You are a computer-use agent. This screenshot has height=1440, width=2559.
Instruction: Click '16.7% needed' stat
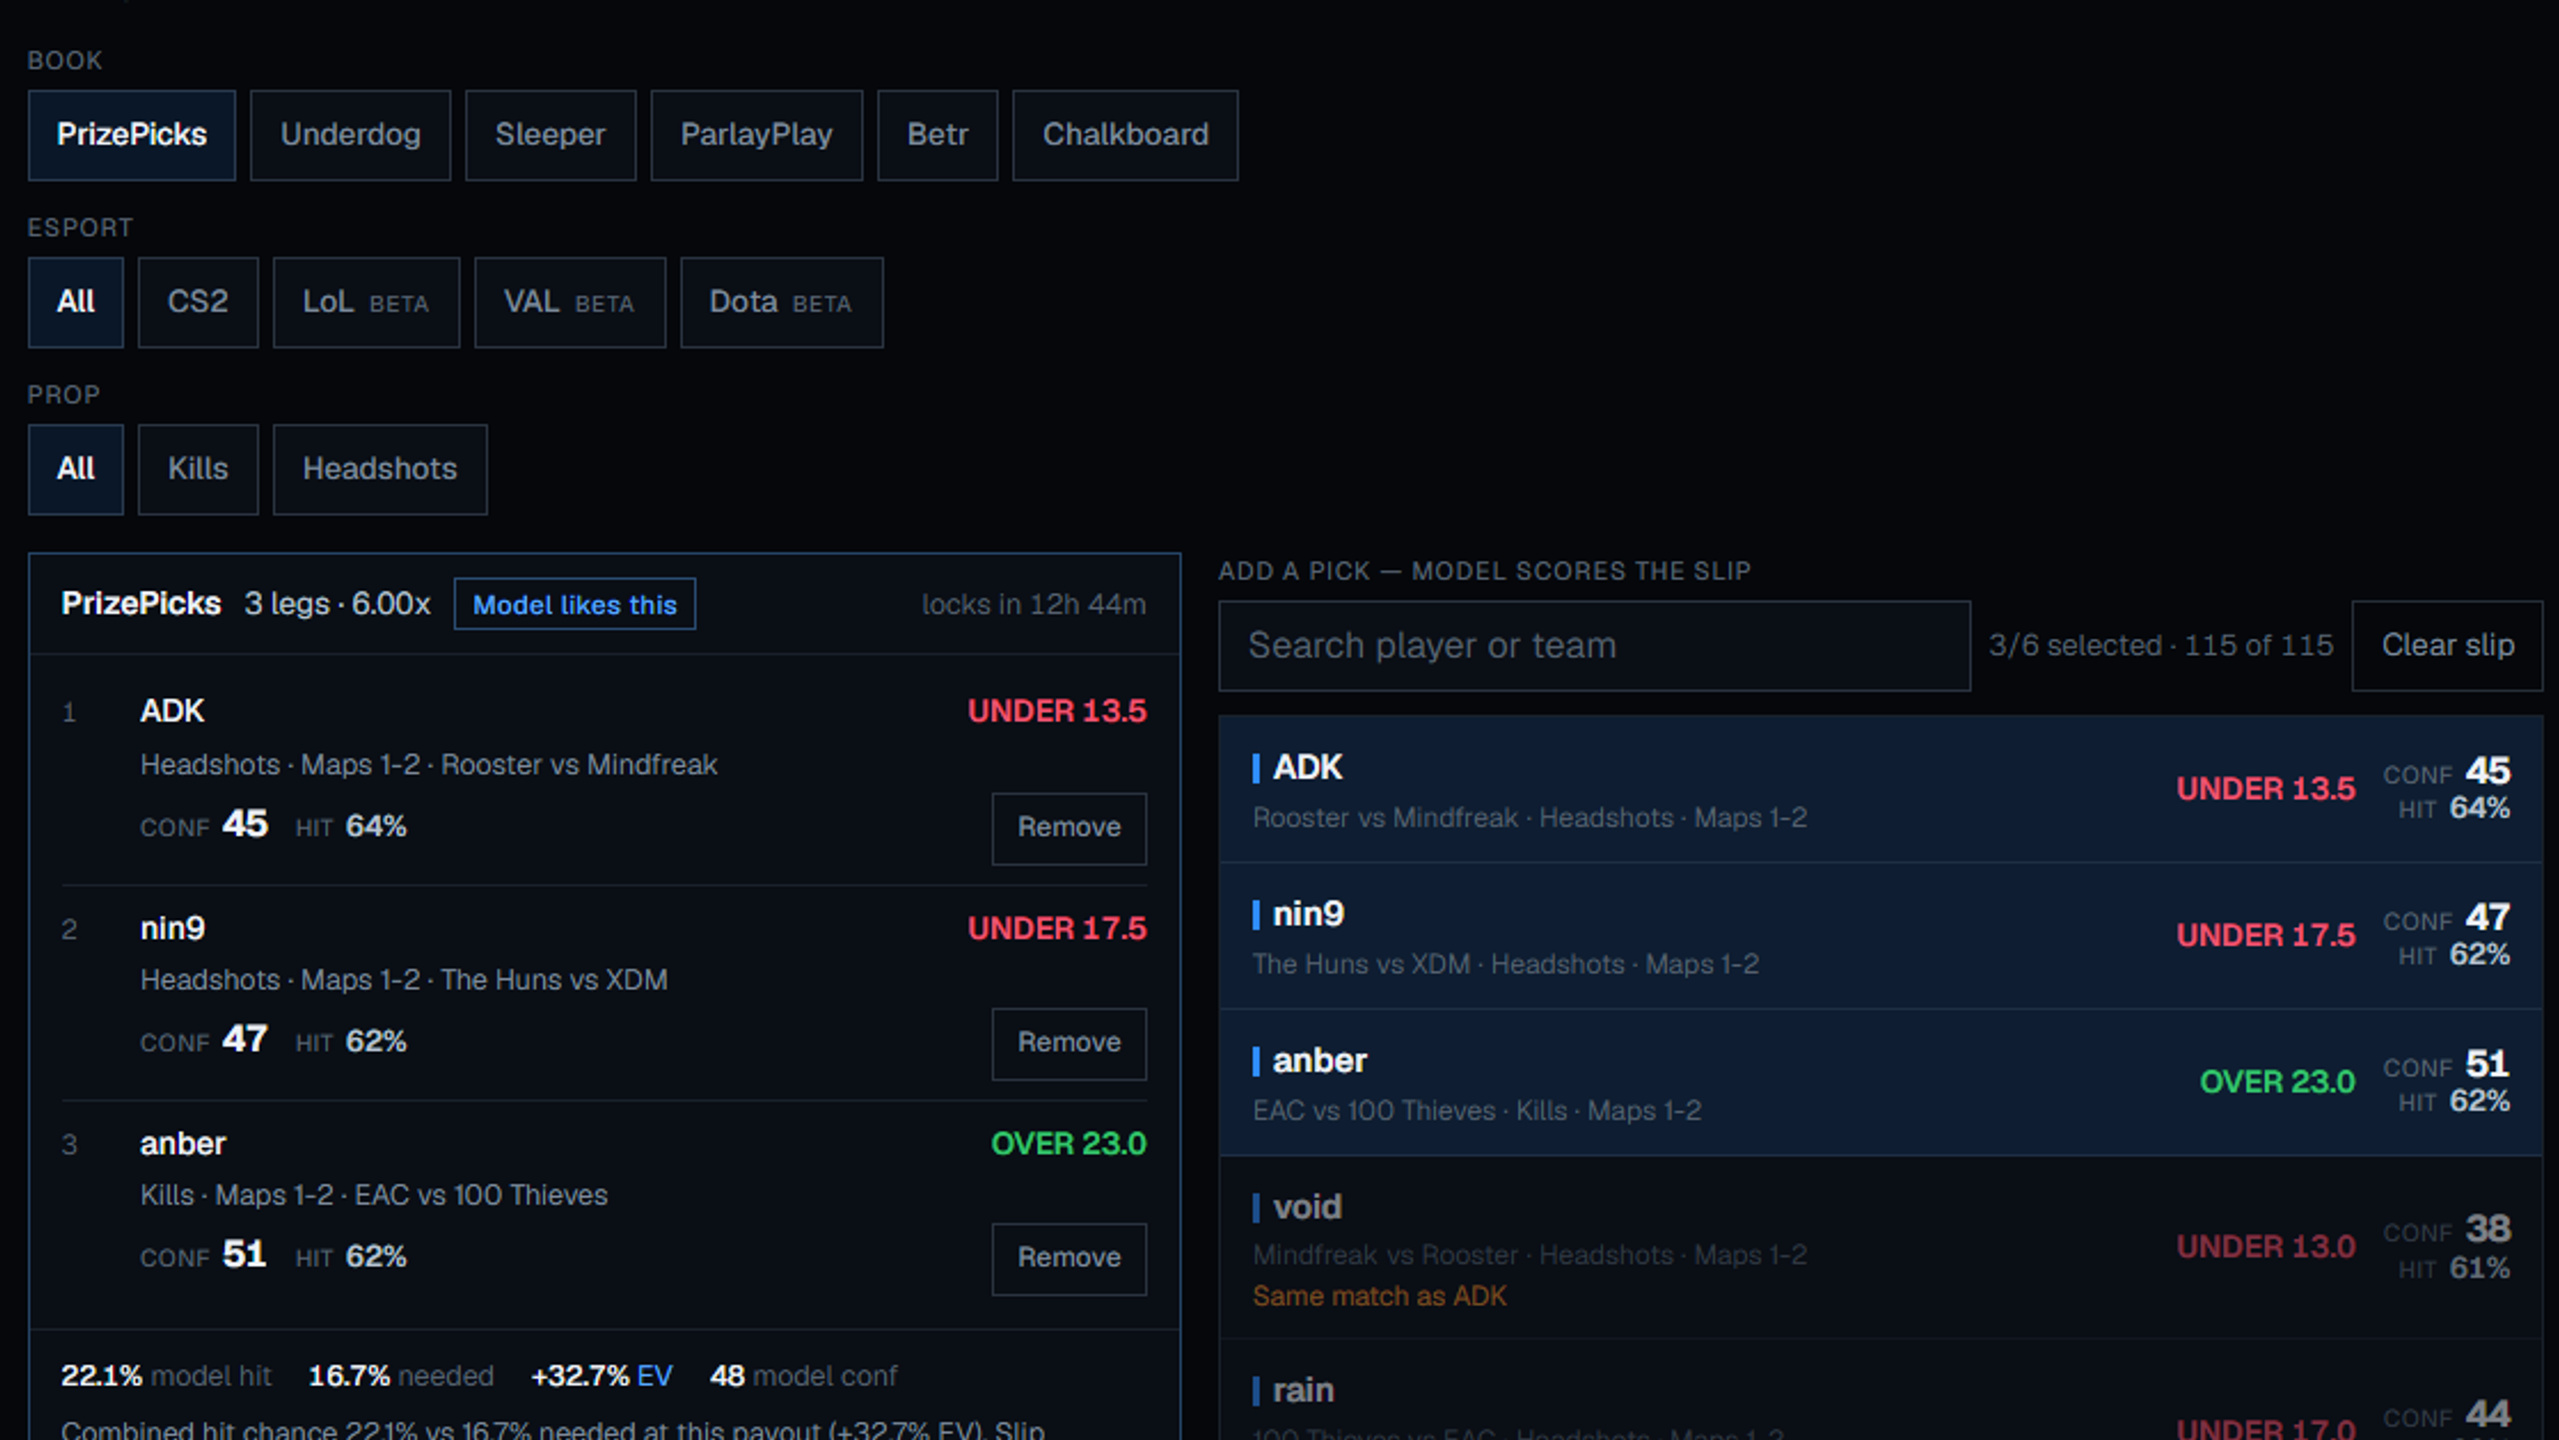coord(401,1376)
